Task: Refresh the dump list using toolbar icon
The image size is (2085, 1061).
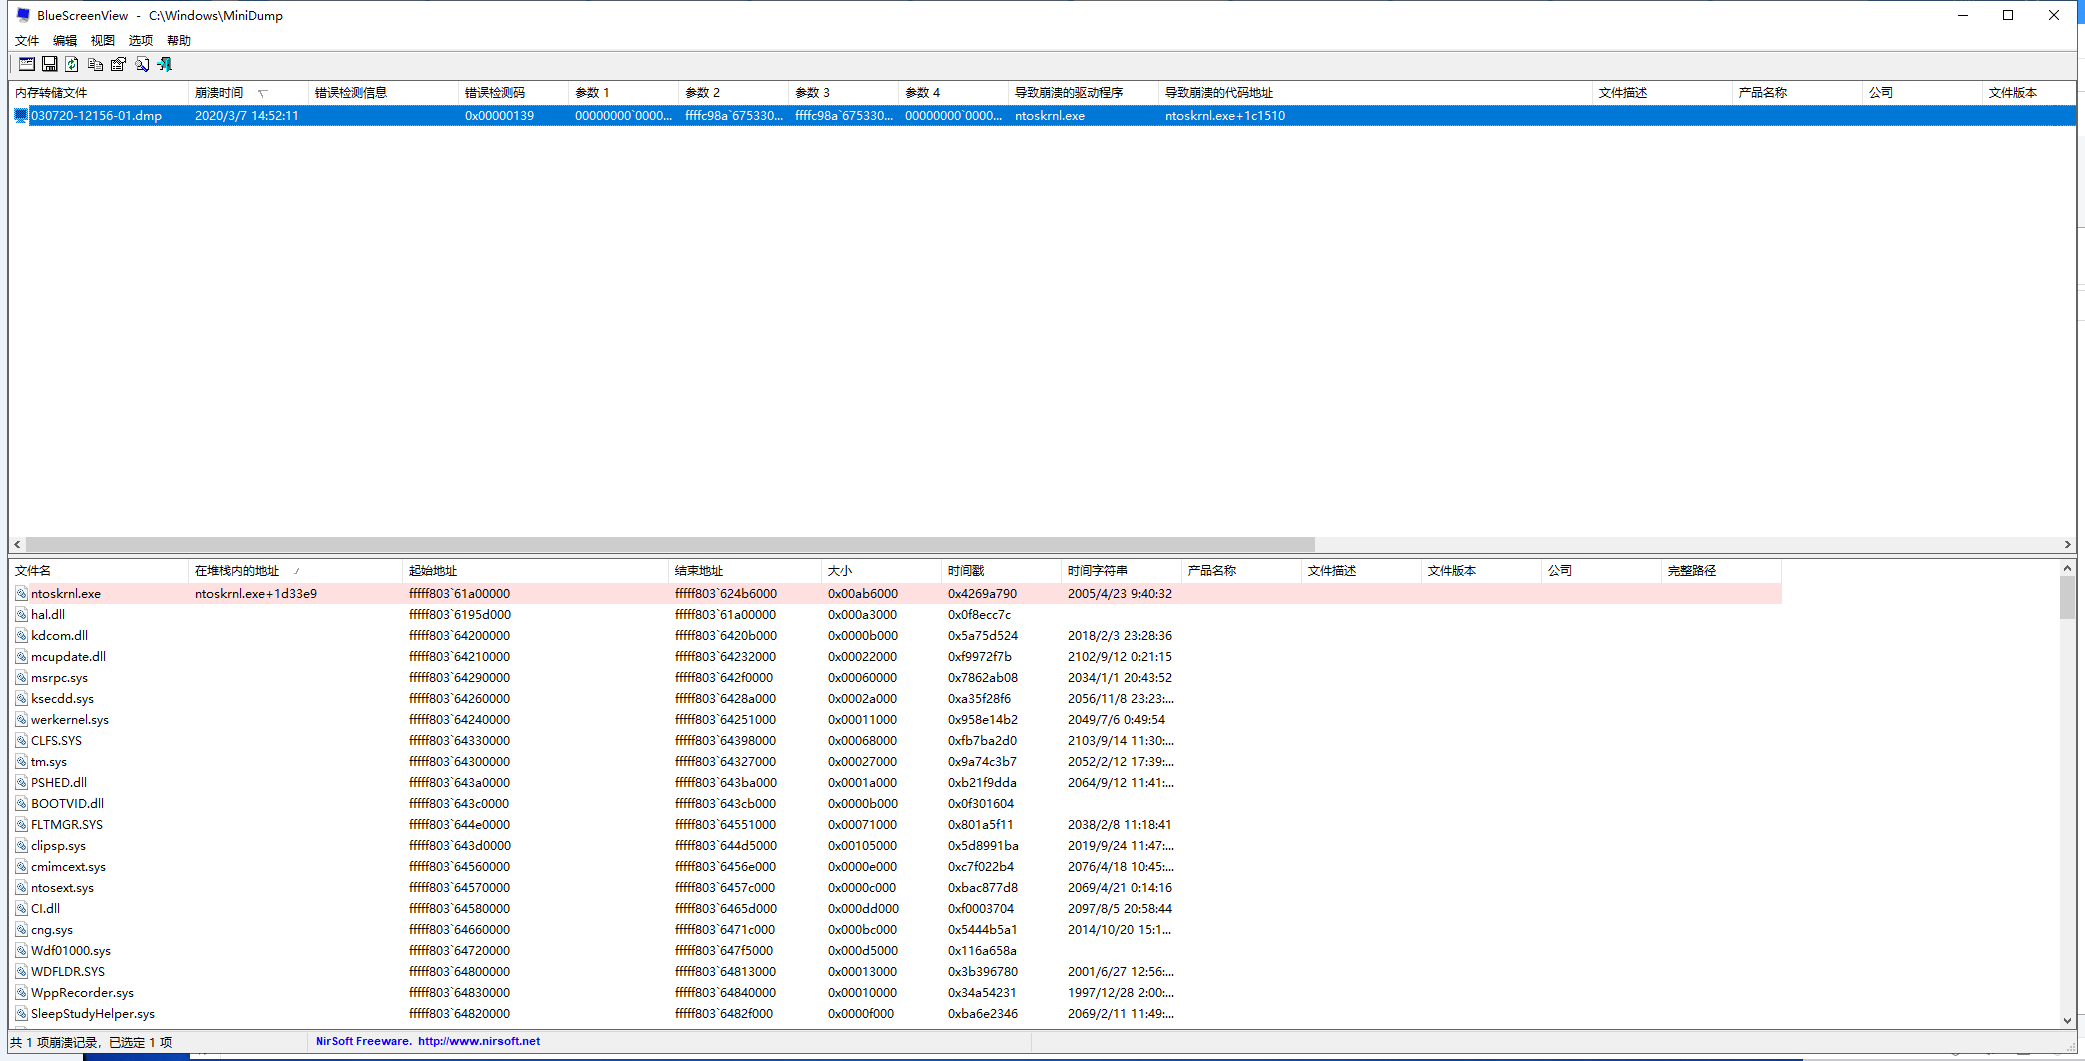Action: tap(72, 63)
